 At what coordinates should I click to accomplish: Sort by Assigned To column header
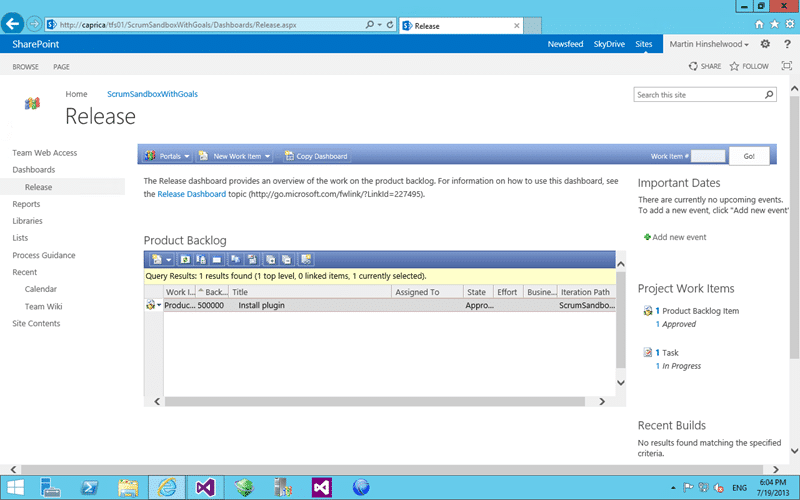427,292
